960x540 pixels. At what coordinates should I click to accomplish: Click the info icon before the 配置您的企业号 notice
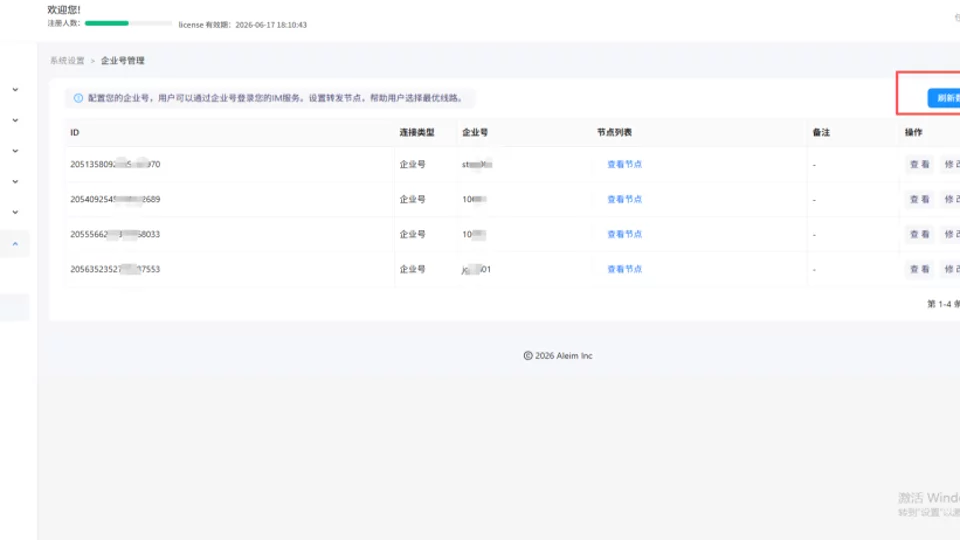(x=78, y=98)
